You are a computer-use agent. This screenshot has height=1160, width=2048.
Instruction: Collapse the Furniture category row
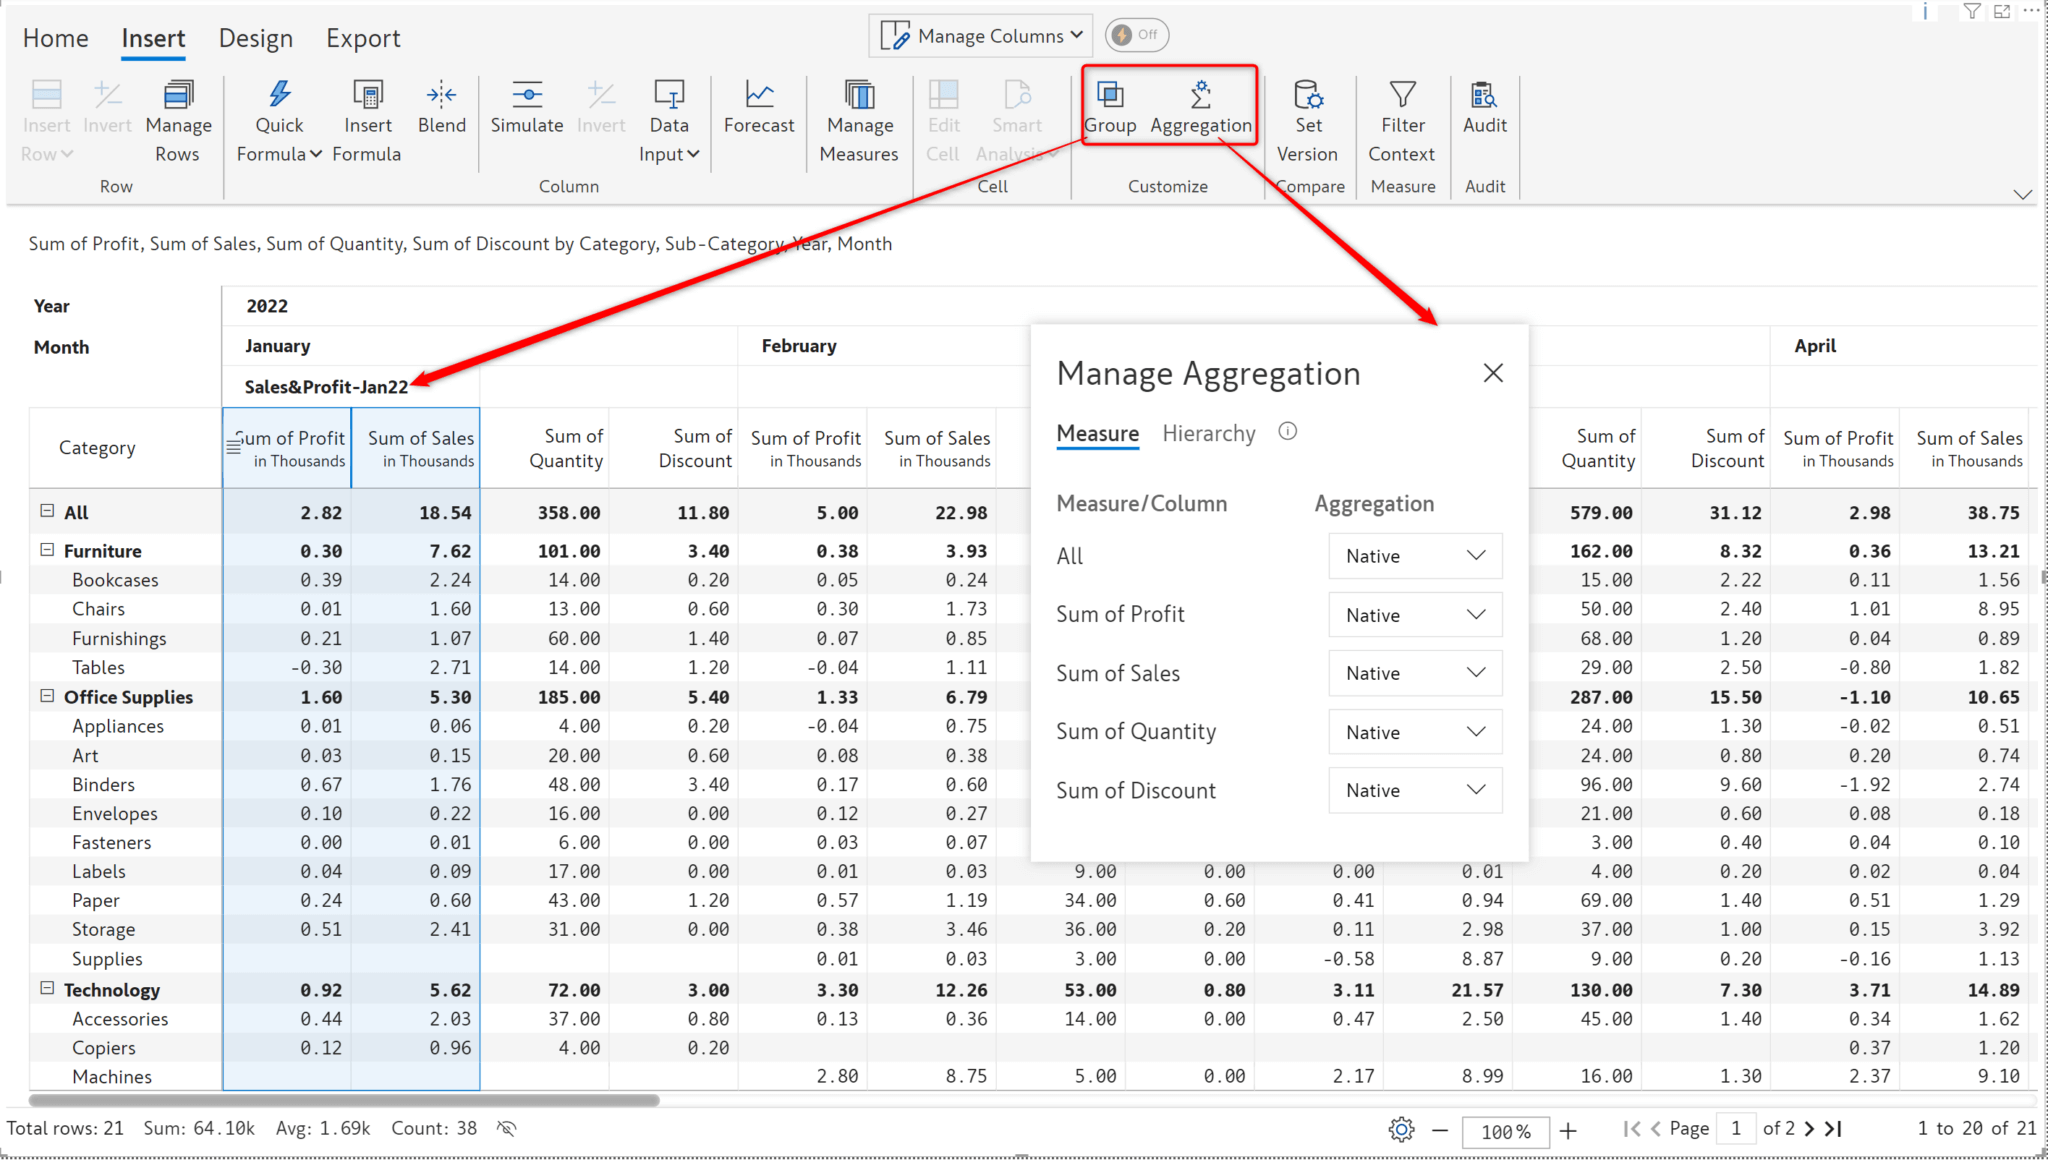click(47, 550)
